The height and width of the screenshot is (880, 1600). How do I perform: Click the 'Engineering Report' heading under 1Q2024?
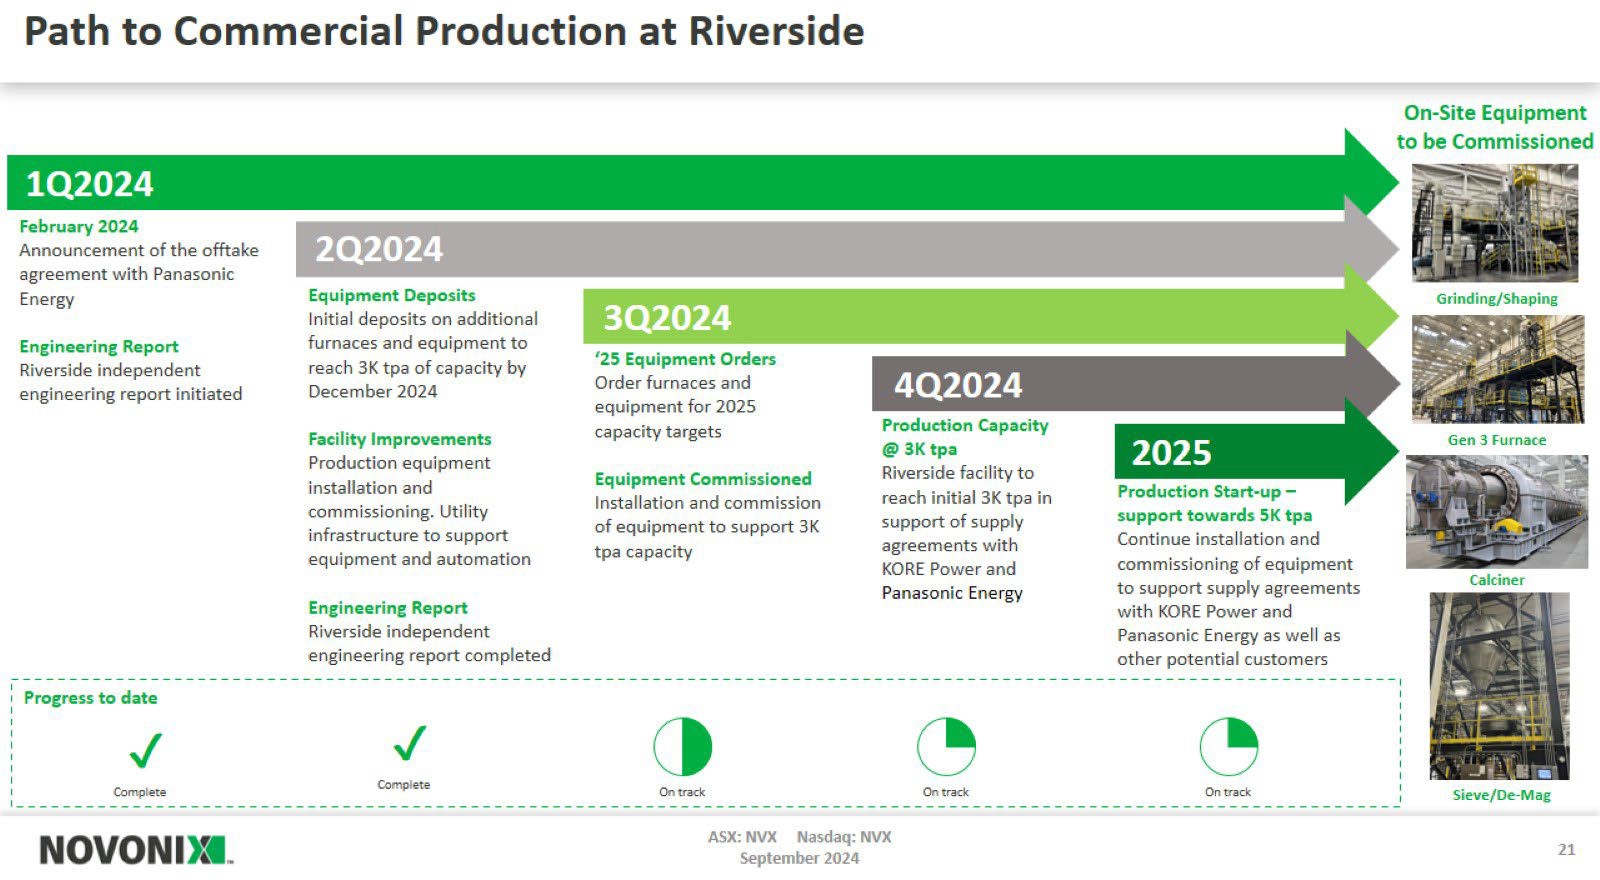[x=99, y=346]
